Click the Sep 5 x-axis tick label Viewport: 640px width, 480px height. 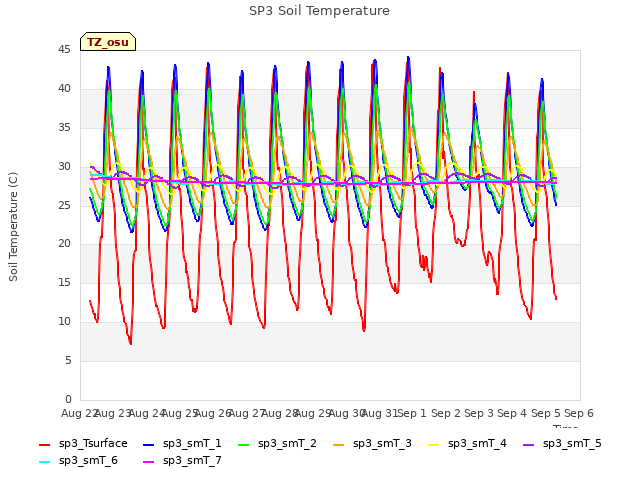click(x=546, y=413)
